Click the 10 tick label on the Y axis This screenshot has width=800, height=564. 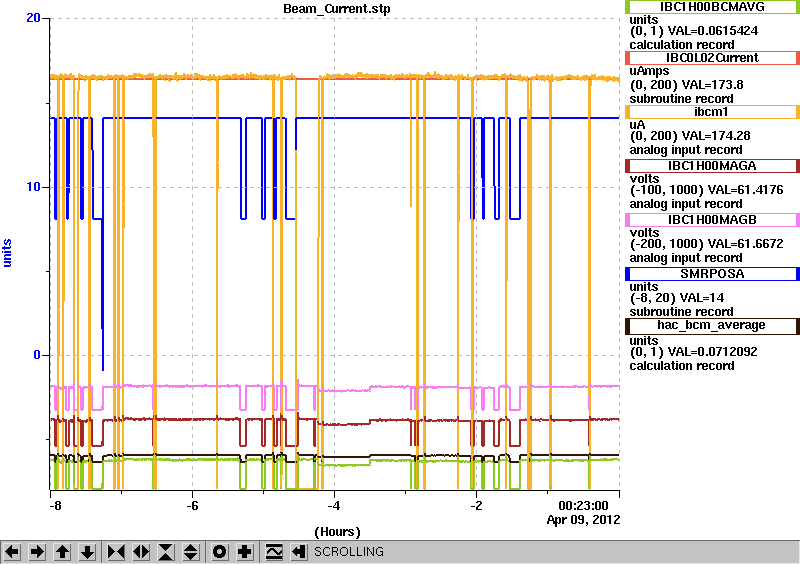pyautogui.click(x=33, y=187)
